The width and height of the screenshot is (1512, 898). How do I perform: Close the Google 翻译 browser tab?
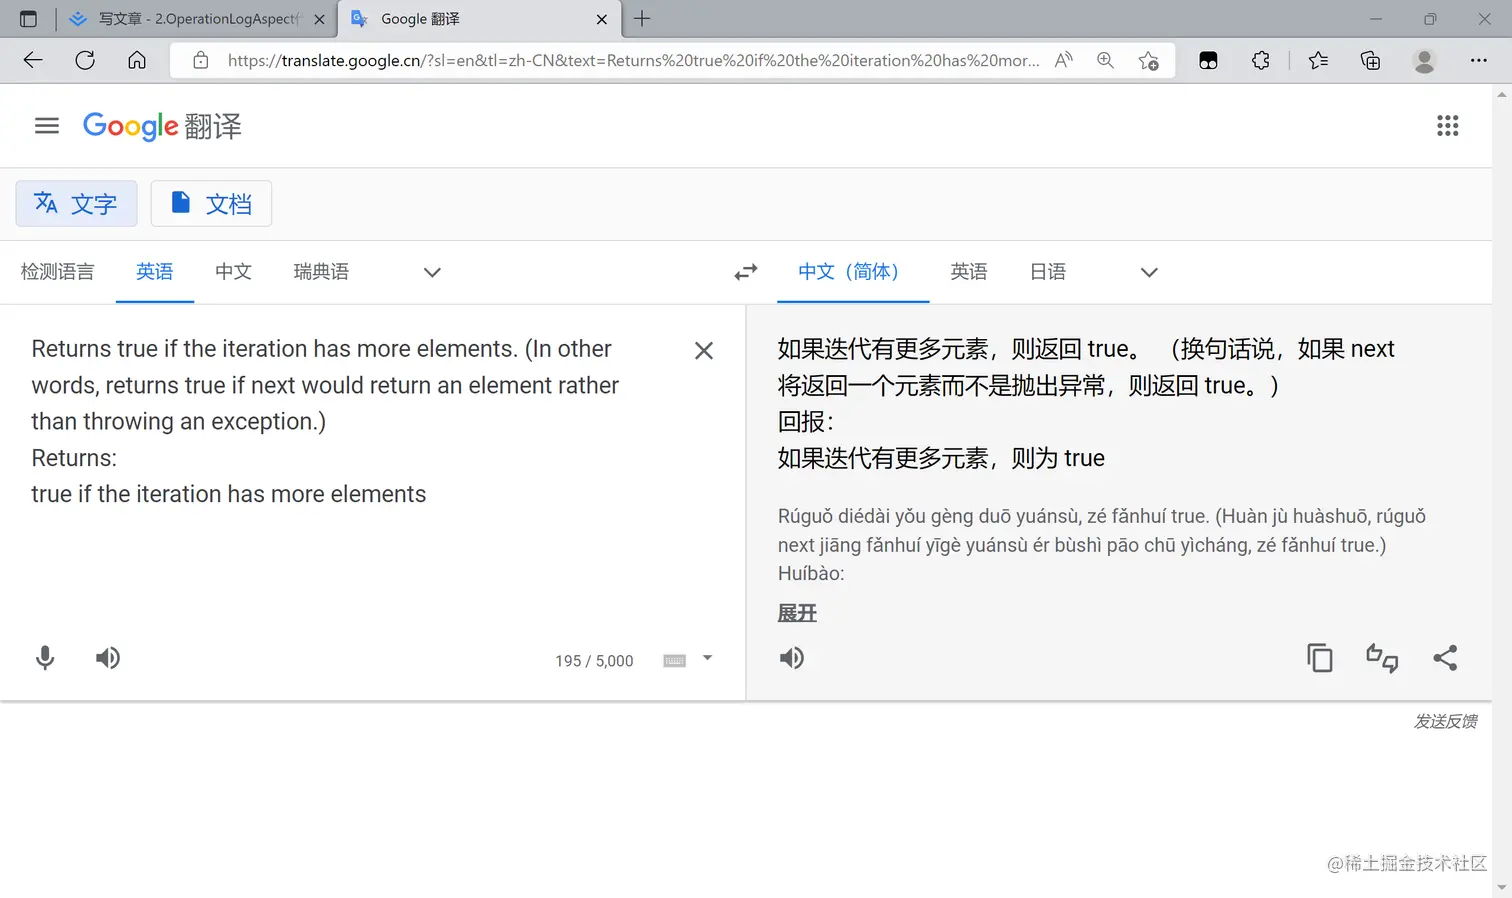tap(602, 19)
